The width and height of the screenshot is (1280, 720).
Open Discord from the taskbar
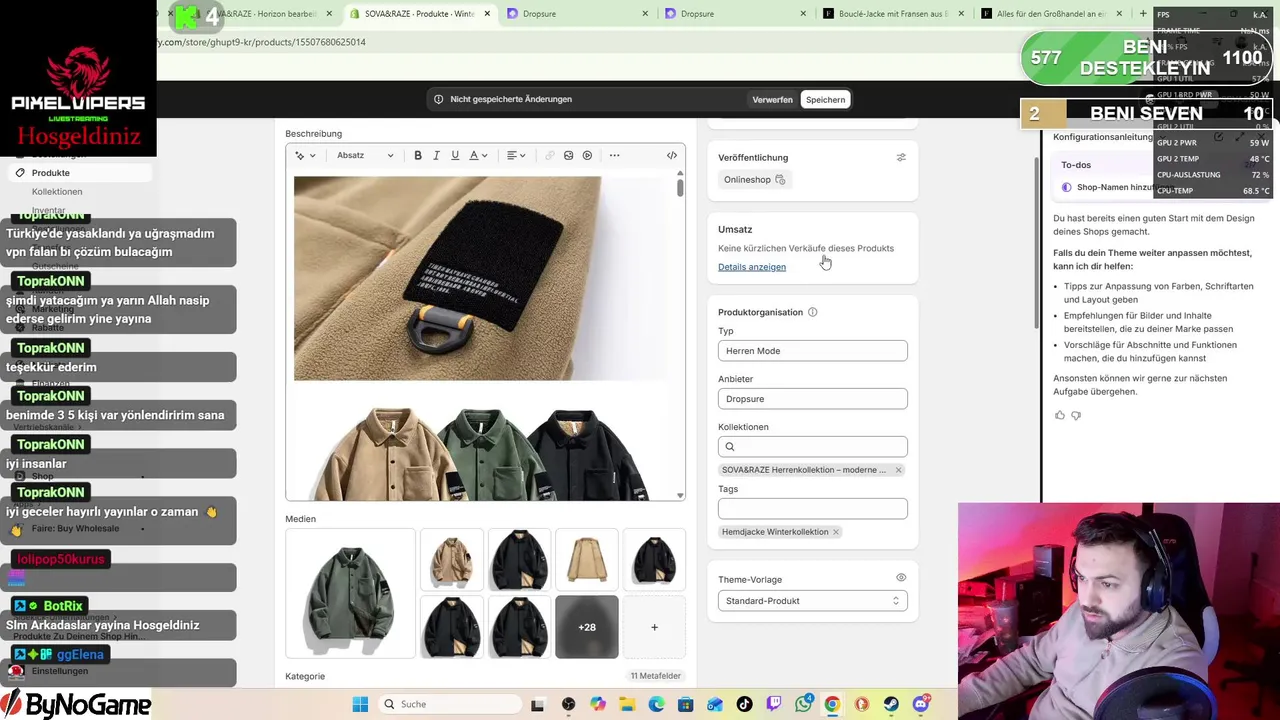pos(921,704)
